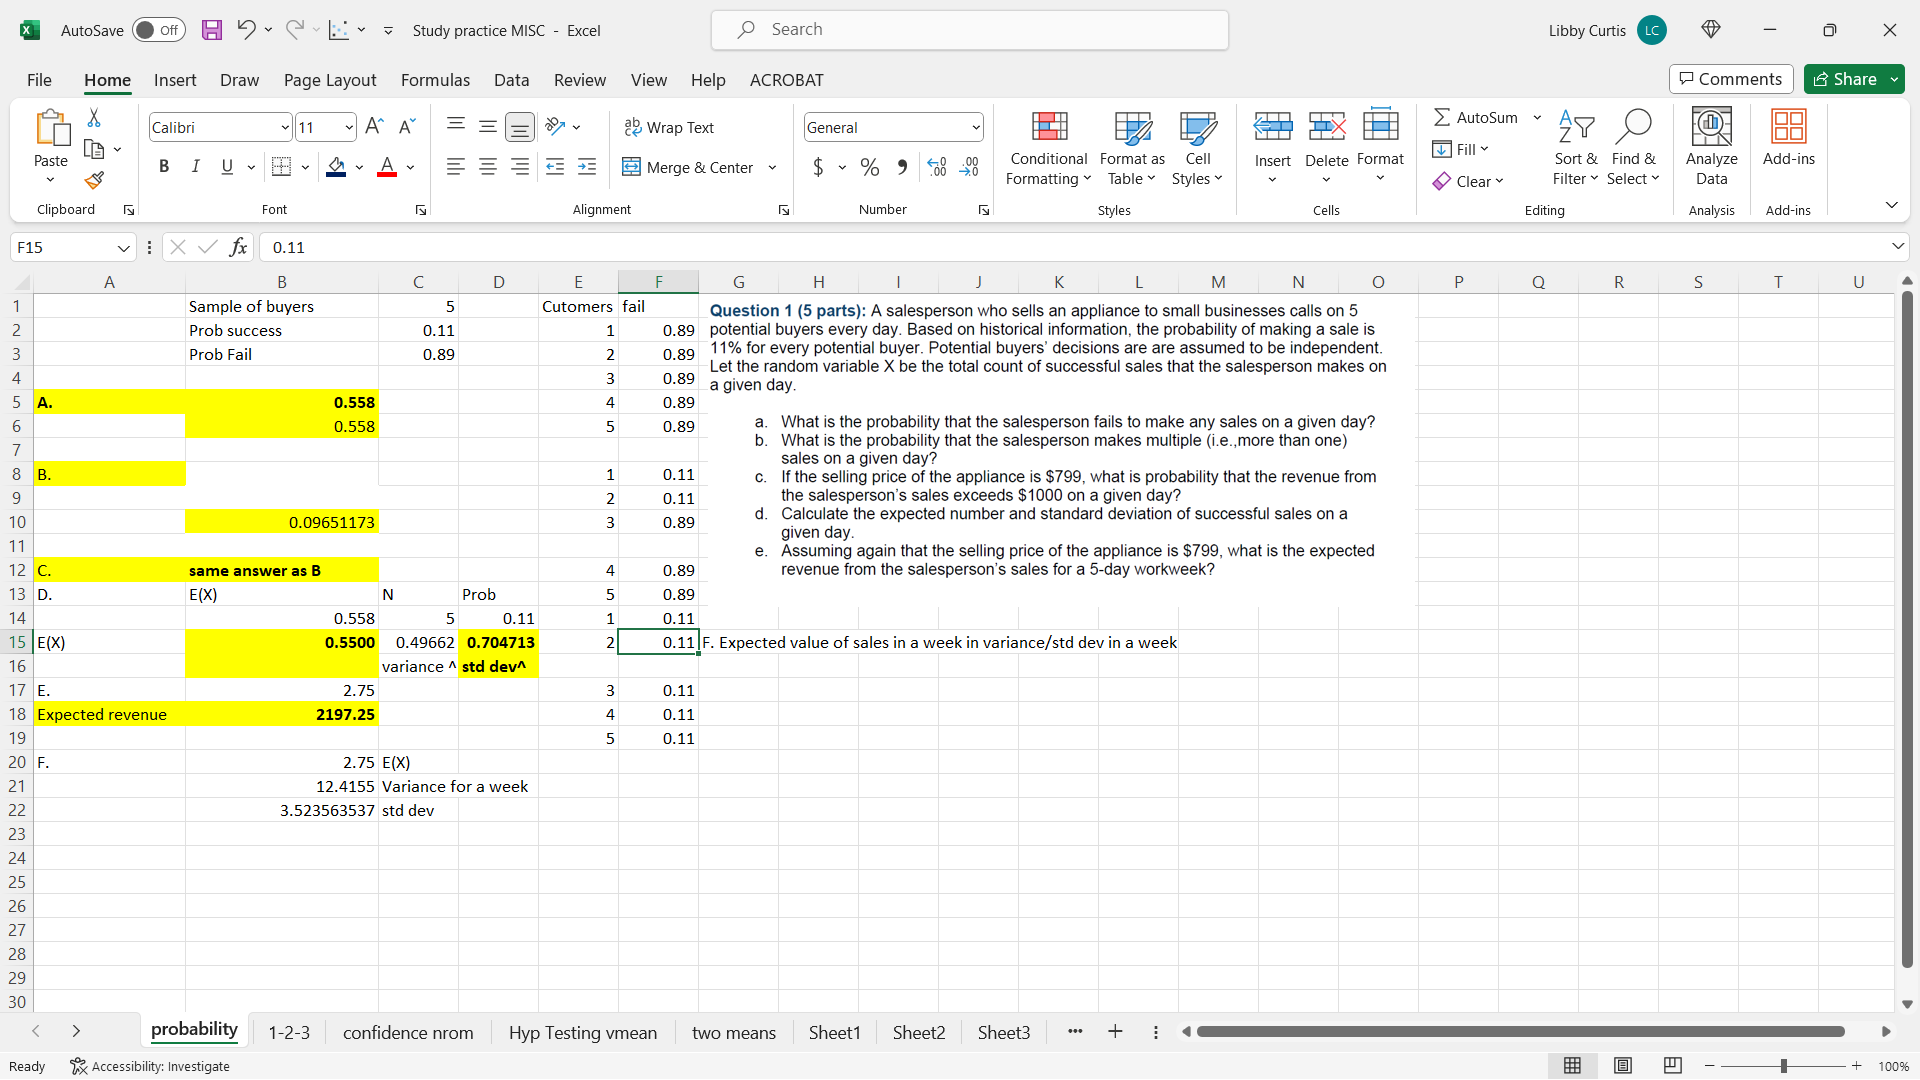This screenshot has height=1080, width=1920.
Task: Click the Borders icon in Font group
Action: [281, 167]
